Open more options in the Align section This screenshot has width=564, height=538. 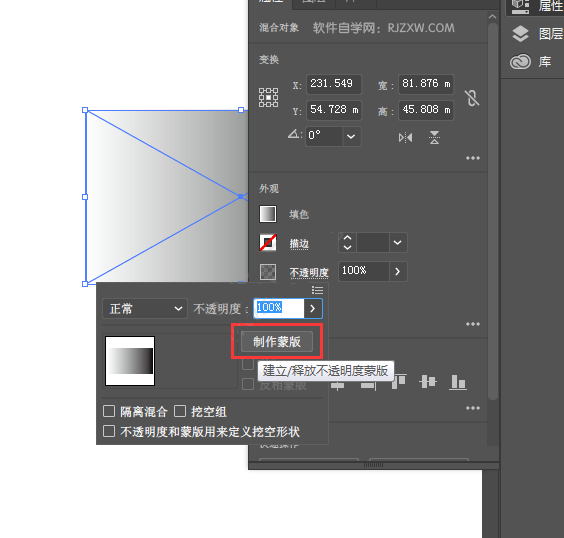[473, 408]
